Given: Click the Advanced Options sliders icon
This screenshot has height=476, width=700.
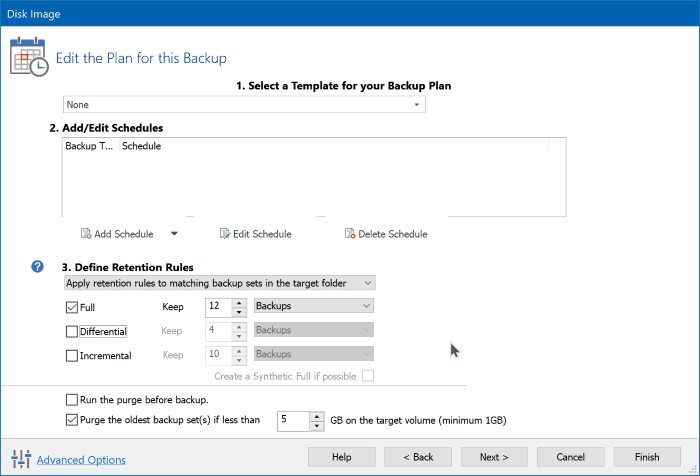Looking at the screenshot, I should point(21,459).
